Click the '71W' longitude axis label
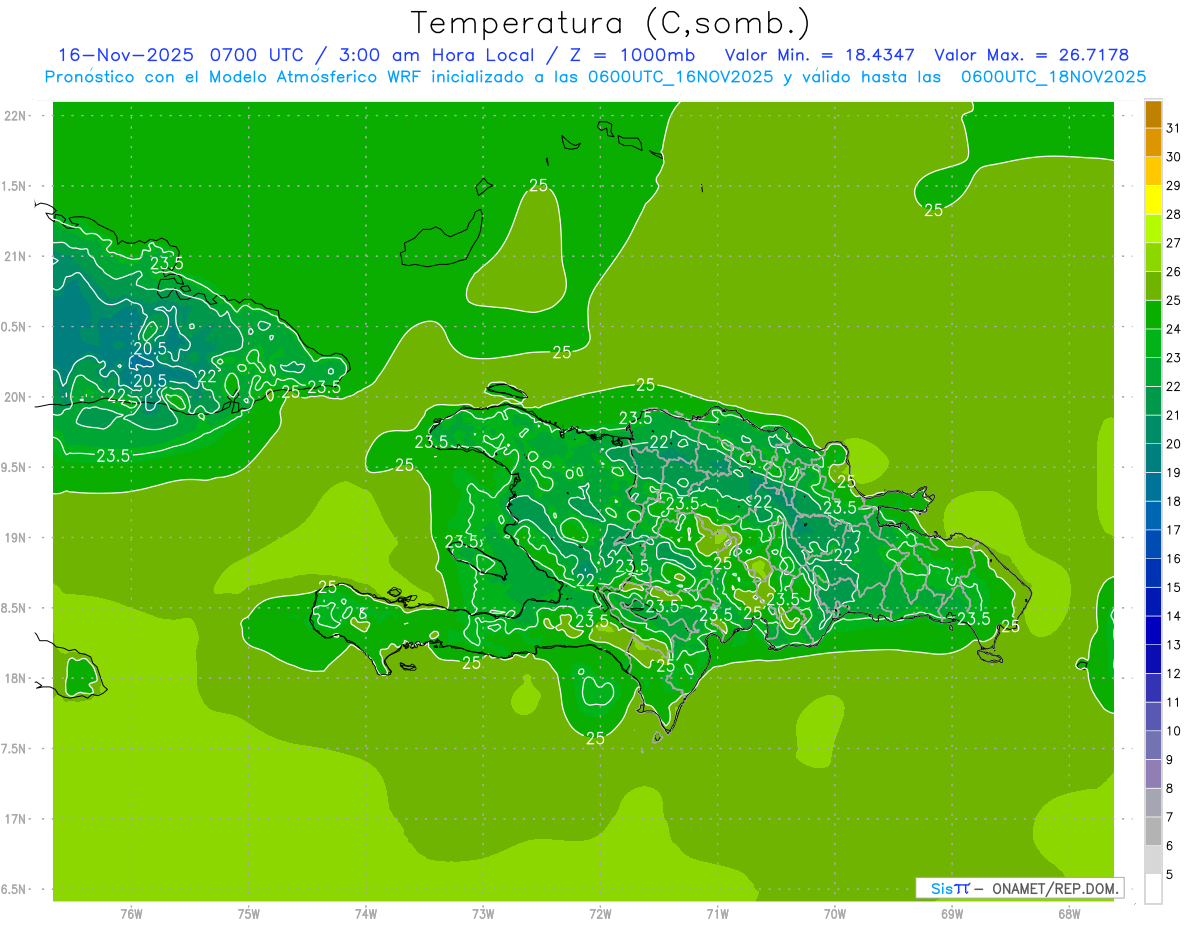The width and height of the screenshot is (1200, 927). 717,913
